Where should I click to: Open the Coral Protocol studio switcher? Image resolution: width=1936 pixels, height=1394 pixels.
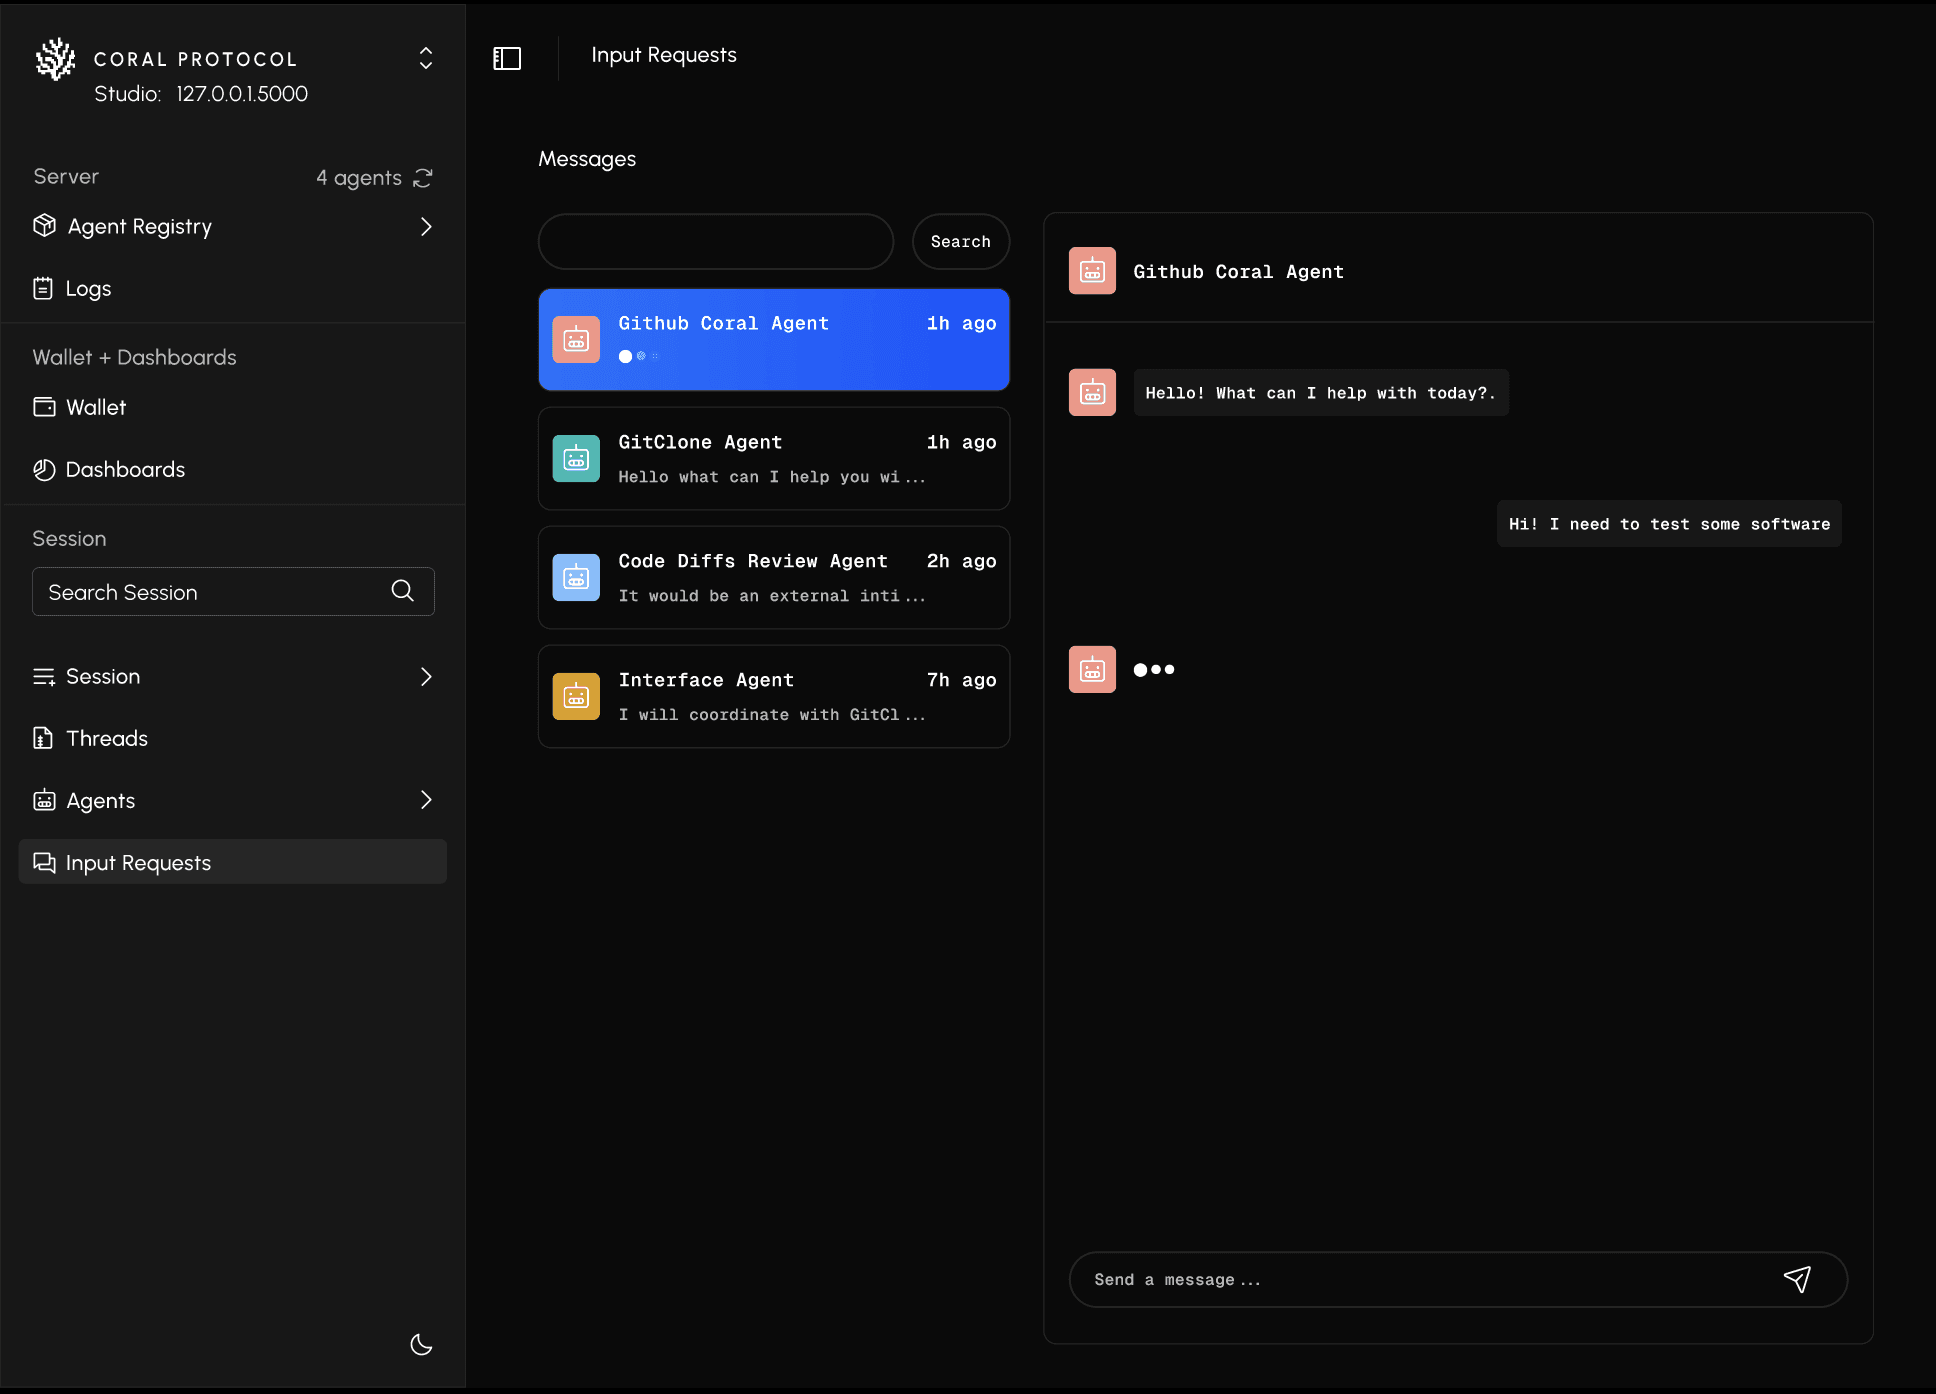point(425,59)
